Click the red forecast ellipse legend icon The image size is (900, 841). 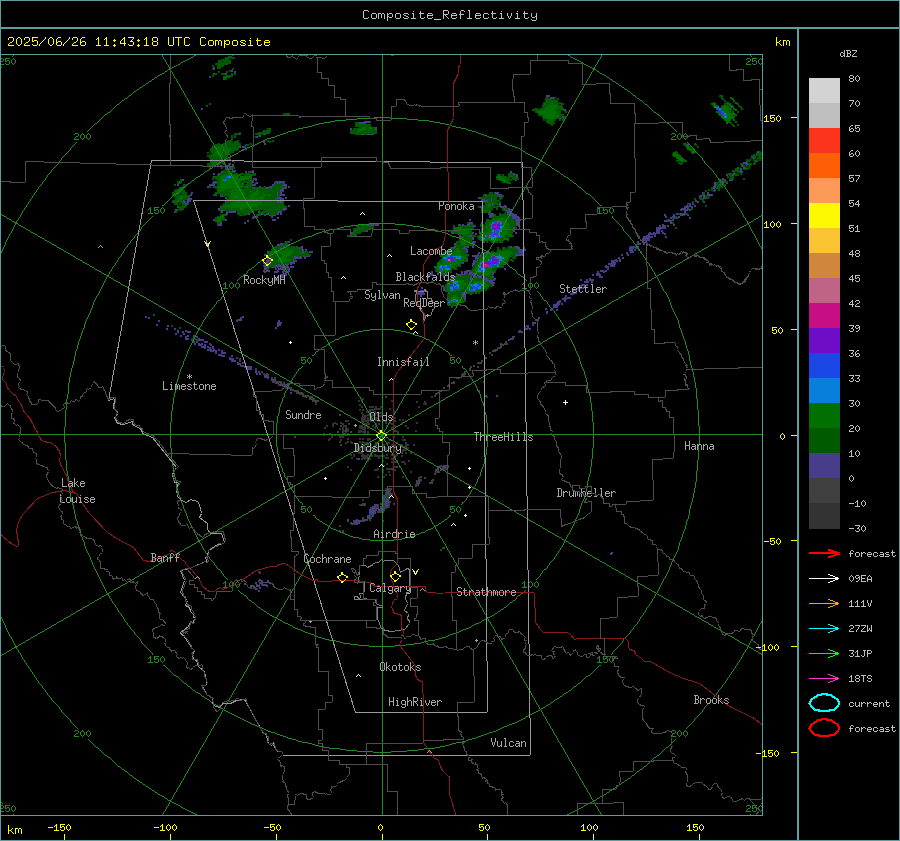[x=824, y=728]
